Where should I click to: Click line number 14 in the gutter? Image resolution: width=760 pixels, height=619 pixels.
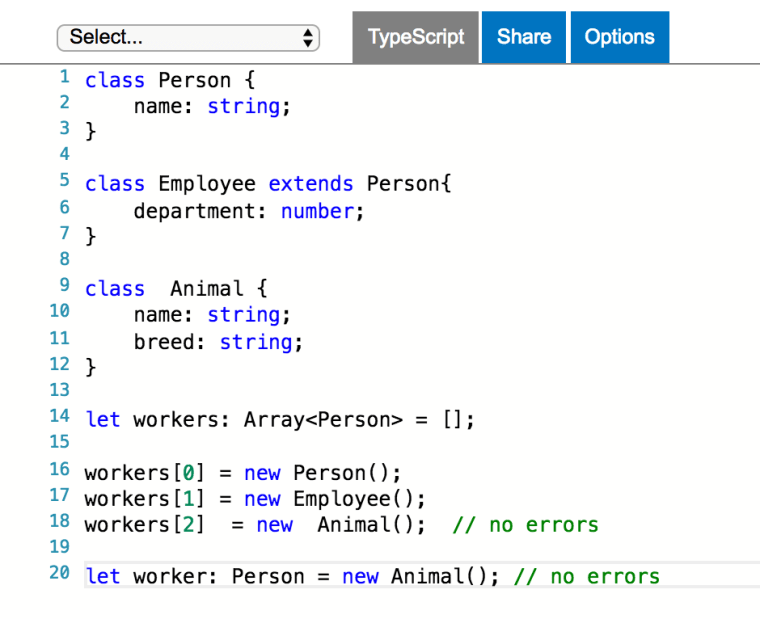pos(59,416)
